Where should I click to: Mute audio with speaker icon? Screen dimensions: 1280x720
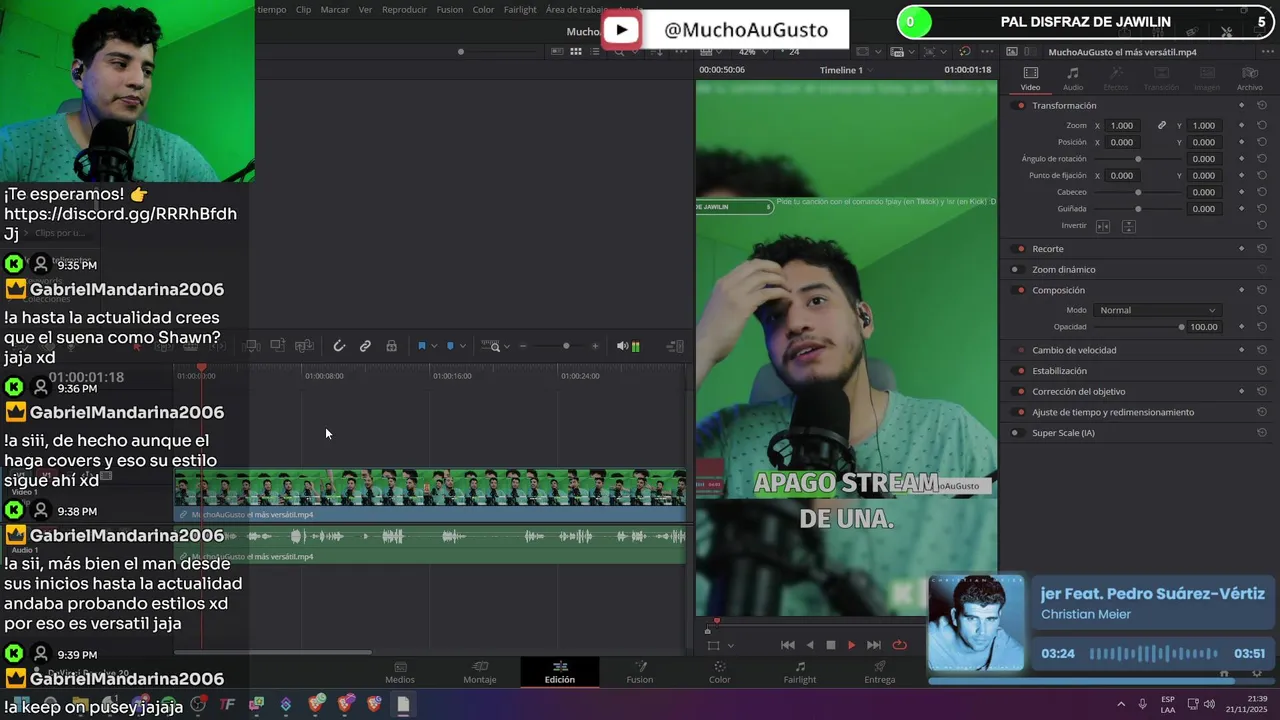(622, 346)
